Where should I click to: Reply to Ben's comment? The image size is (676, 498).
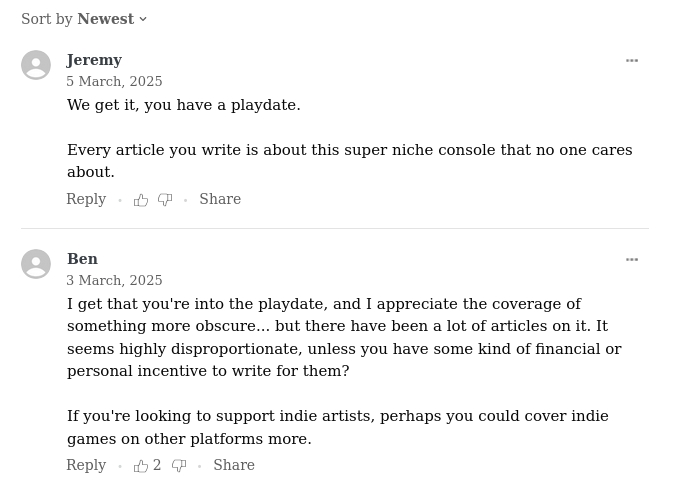[86, 466]
